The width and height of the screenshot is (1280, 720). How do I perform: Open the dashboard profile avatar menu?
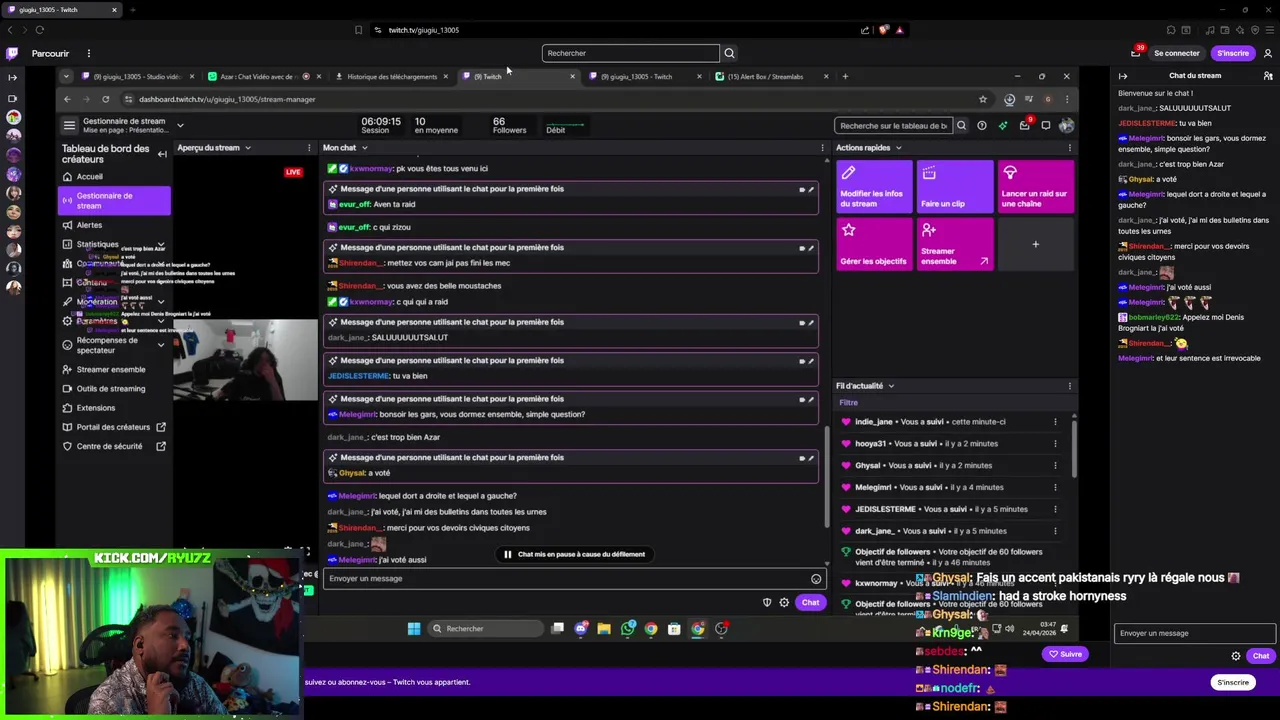(x=1066, y=126)
